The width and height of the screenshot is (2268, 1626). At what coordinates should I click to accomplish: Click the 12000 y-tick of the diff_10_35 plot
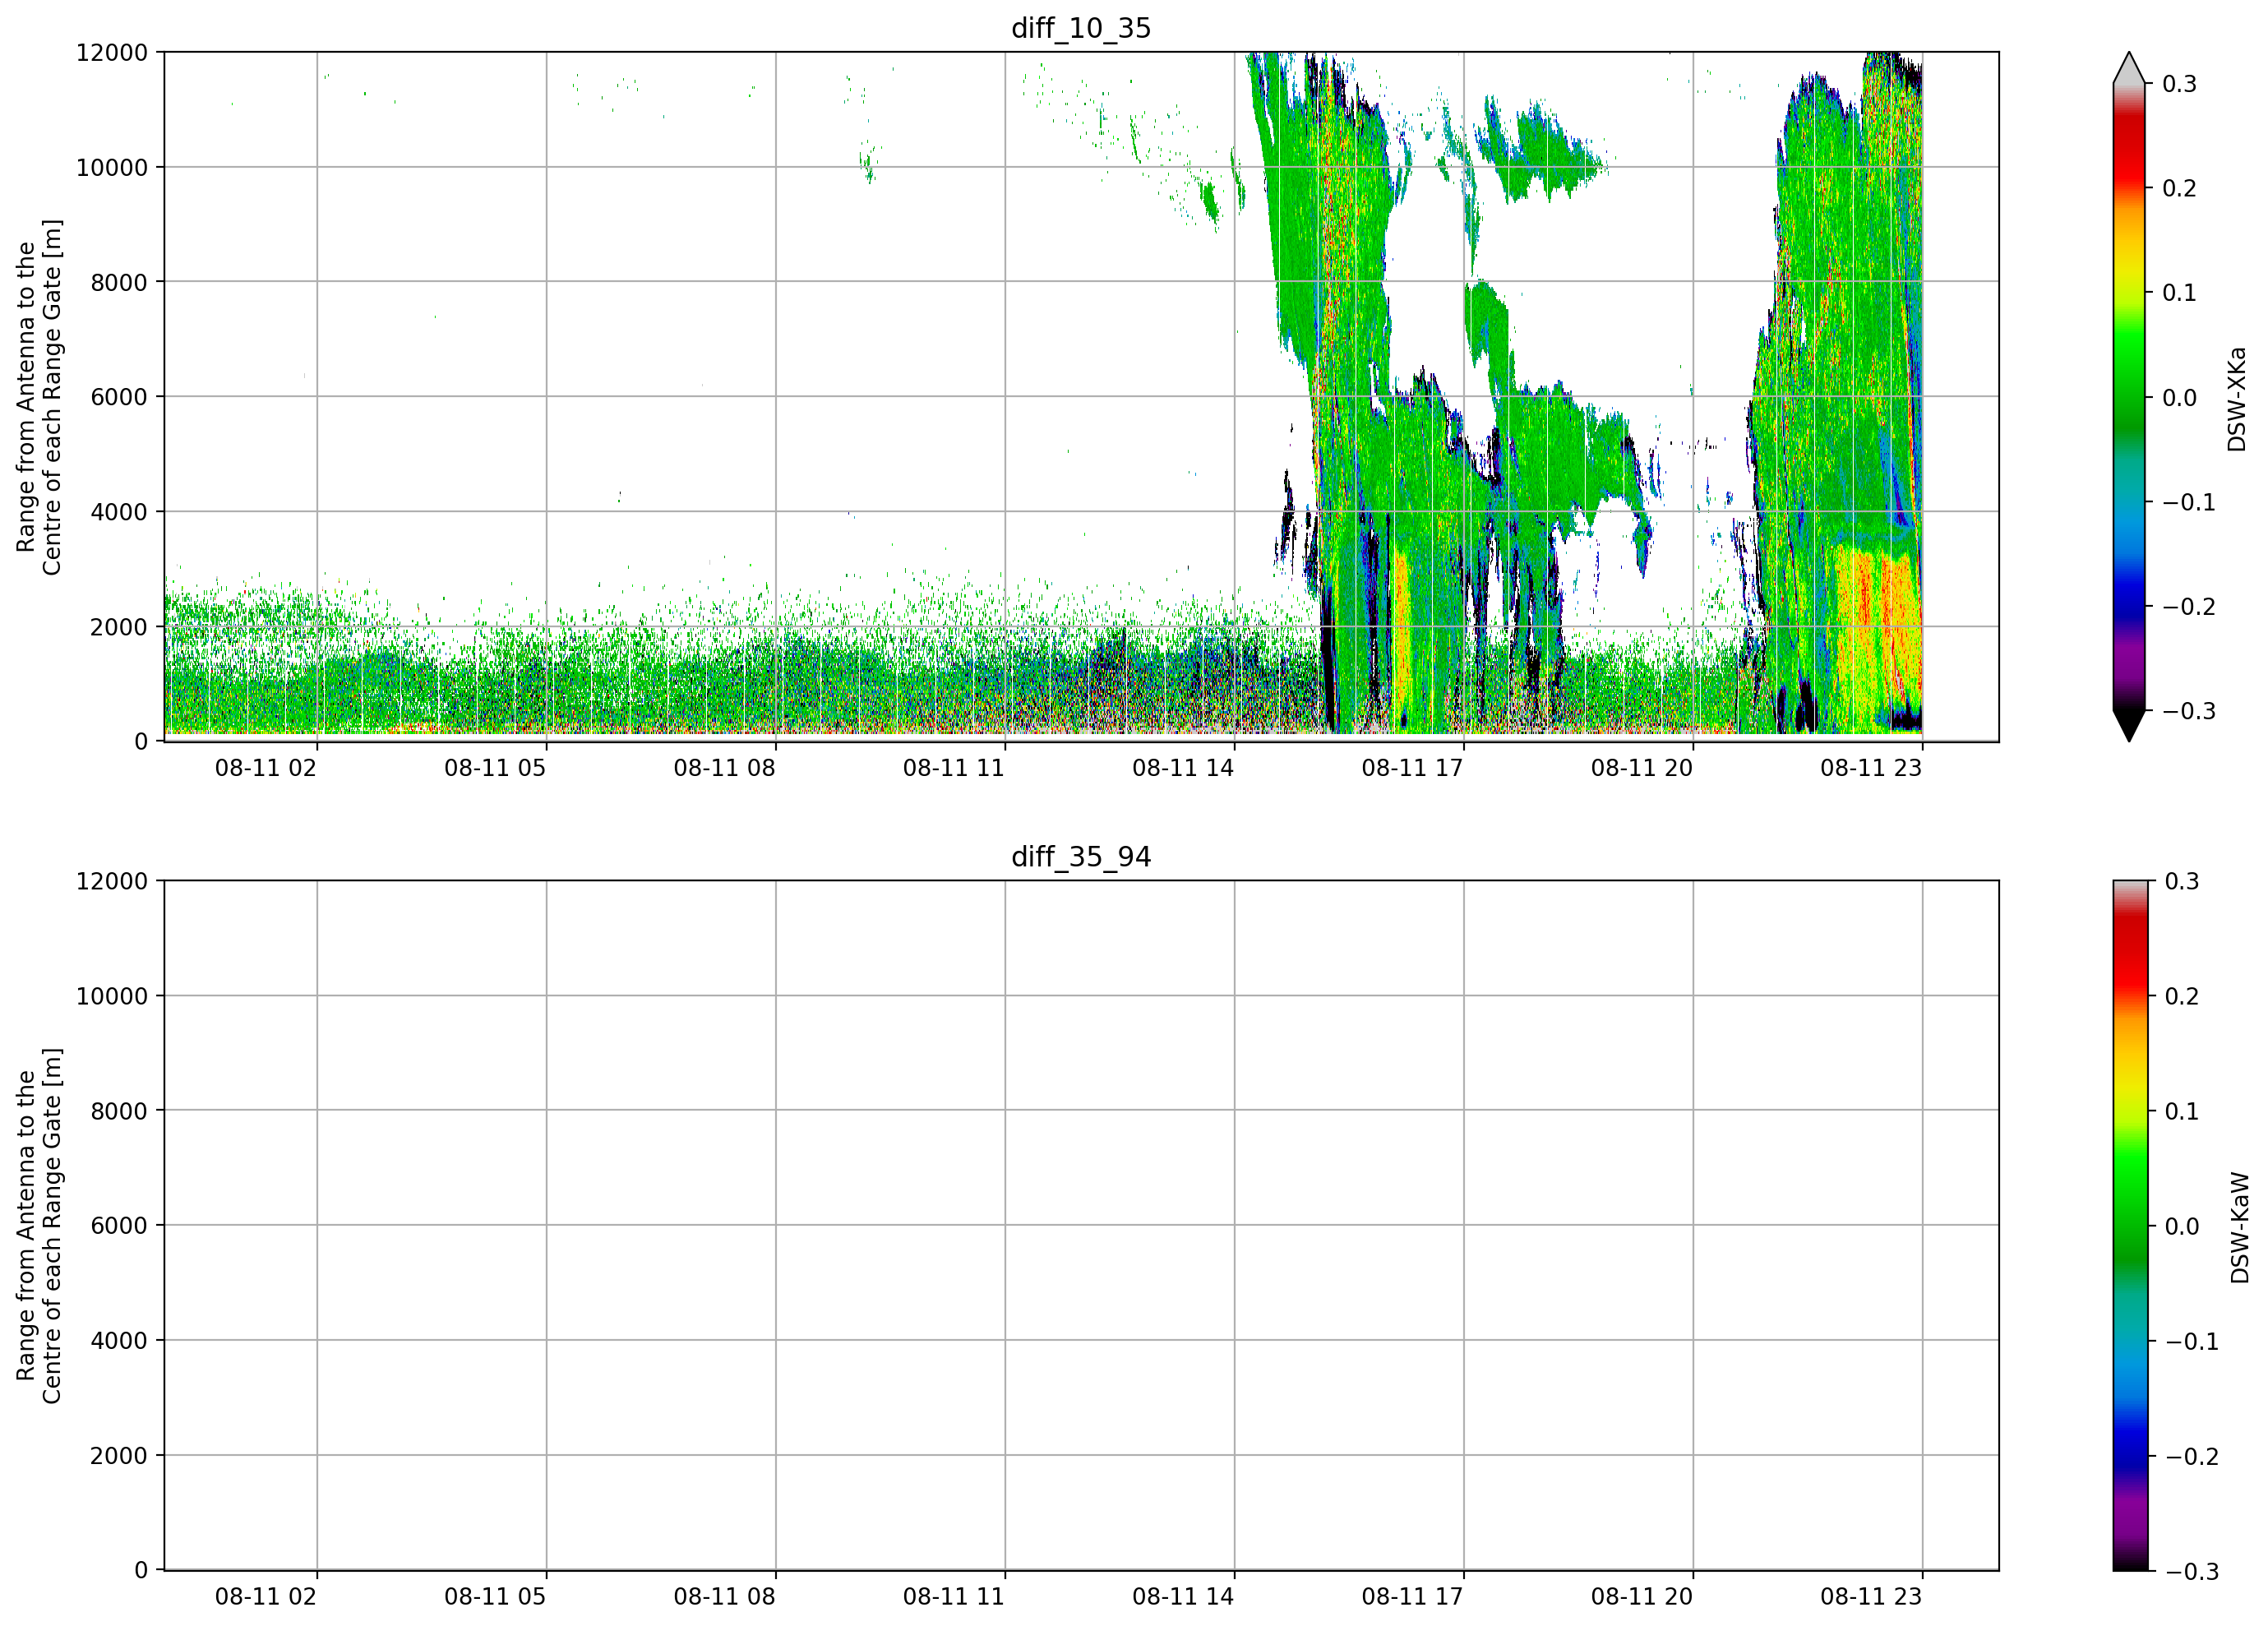pyautogui.click(x=112, y=52)
